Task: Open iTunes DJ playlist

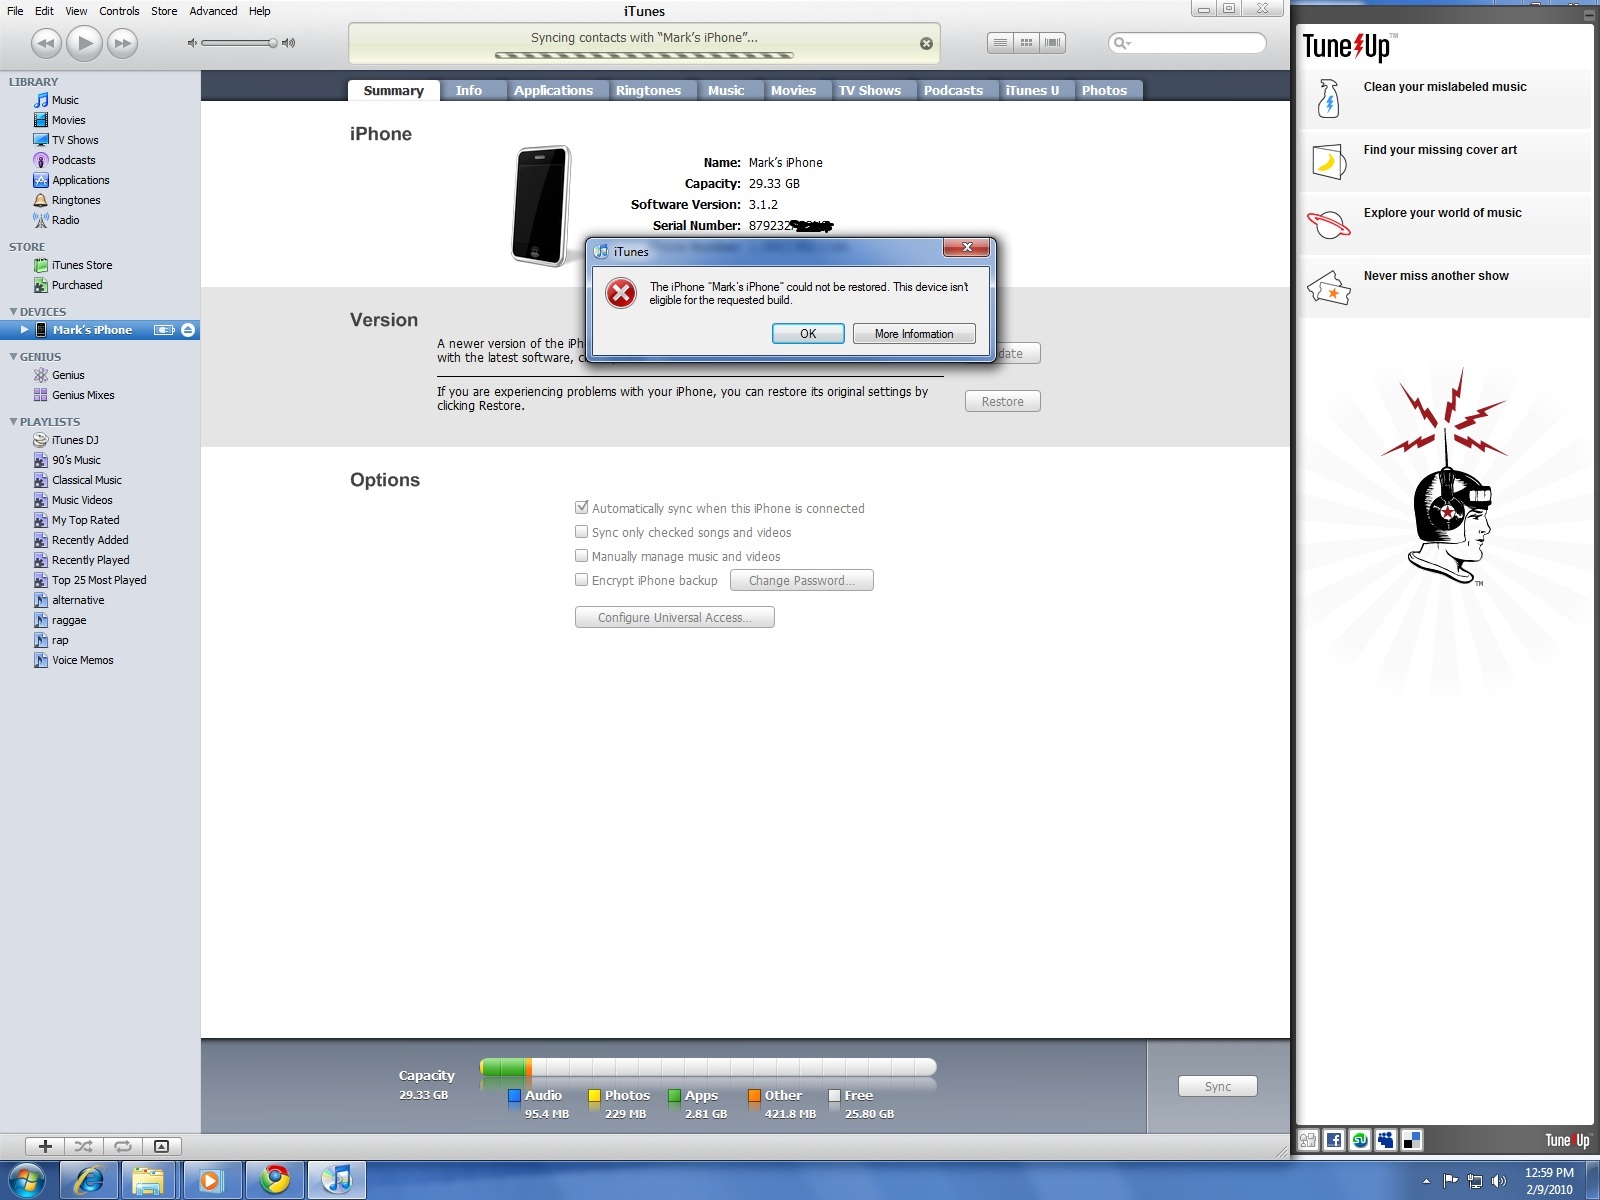Action: 75,440
